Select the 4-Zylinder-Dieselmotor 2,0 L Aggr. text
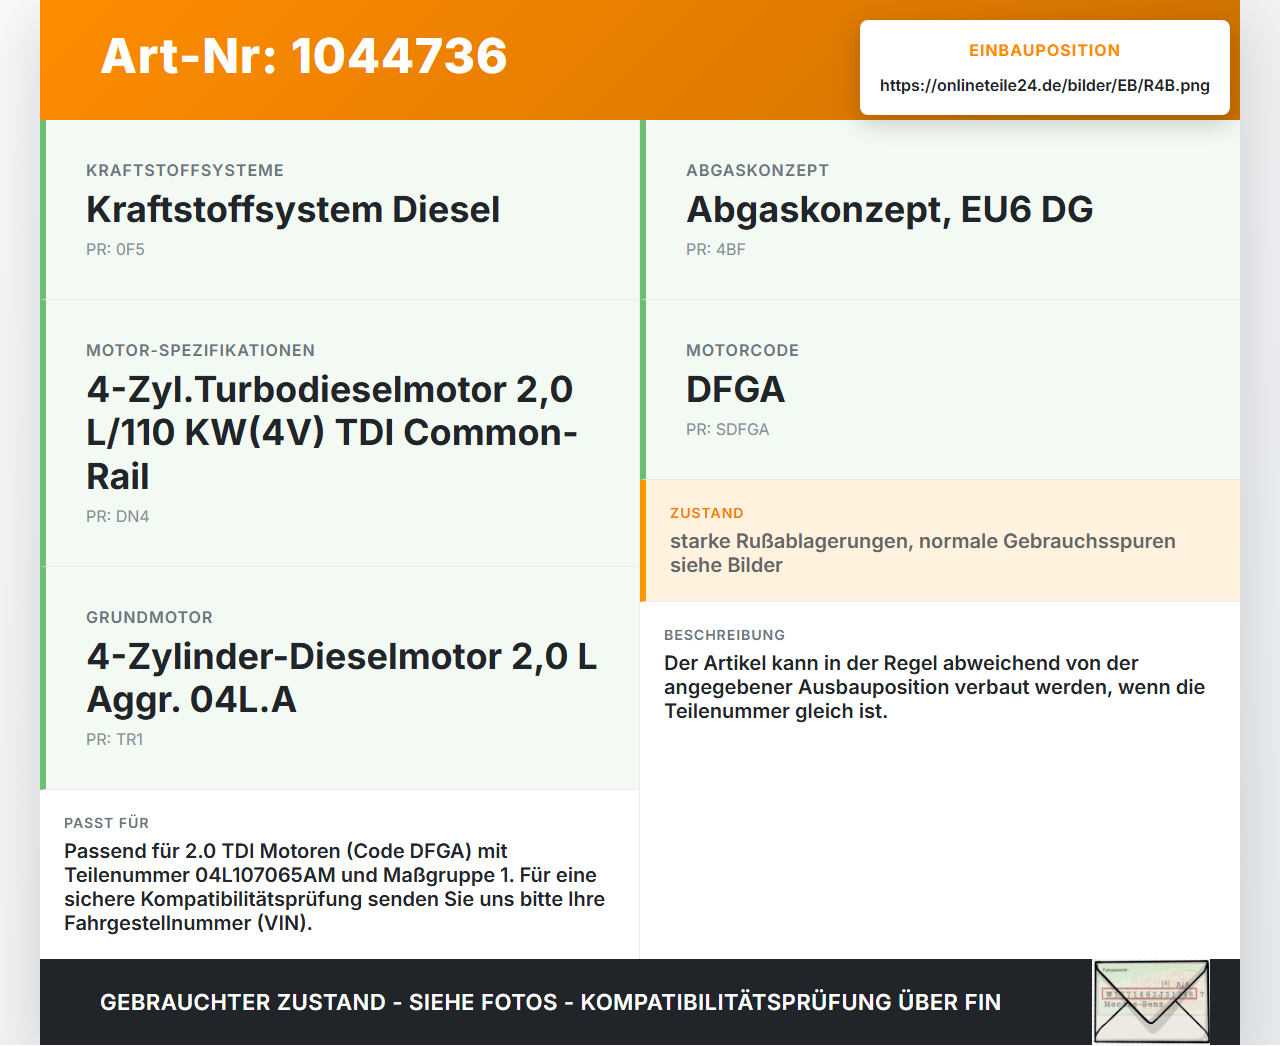The width and height of the screenshot is (1280, 1046). tap(342, 678)
